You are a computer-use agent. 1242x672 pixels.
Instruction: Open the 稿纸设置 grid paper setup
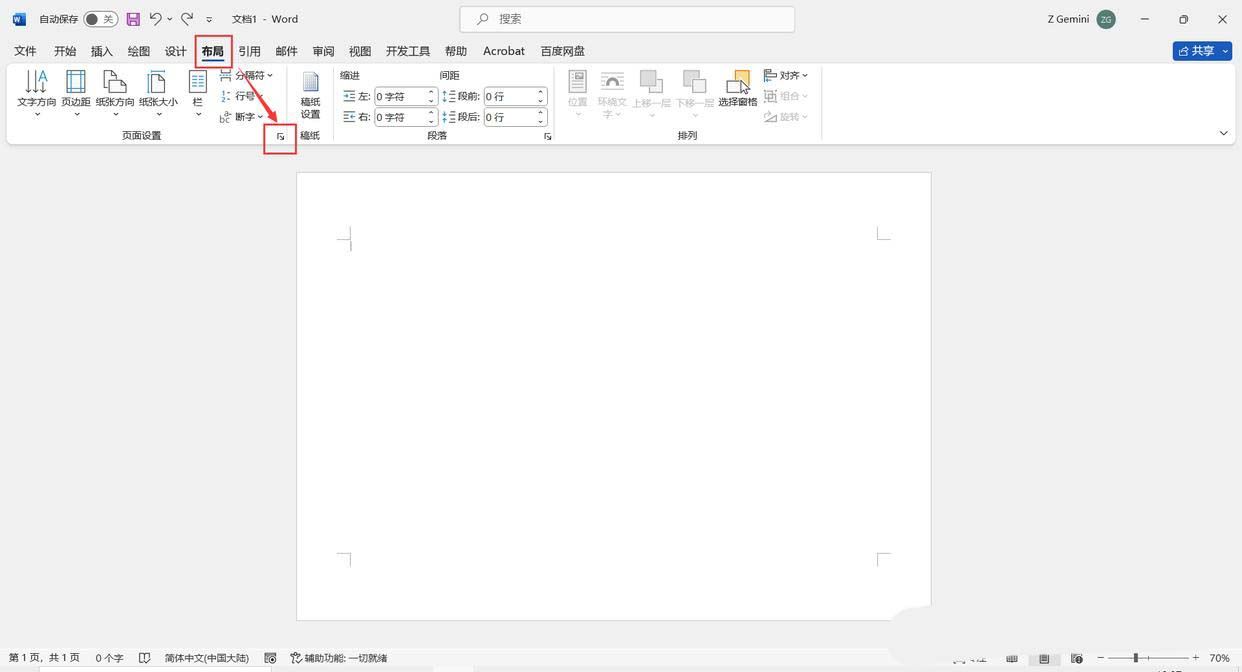coord(309,95)
